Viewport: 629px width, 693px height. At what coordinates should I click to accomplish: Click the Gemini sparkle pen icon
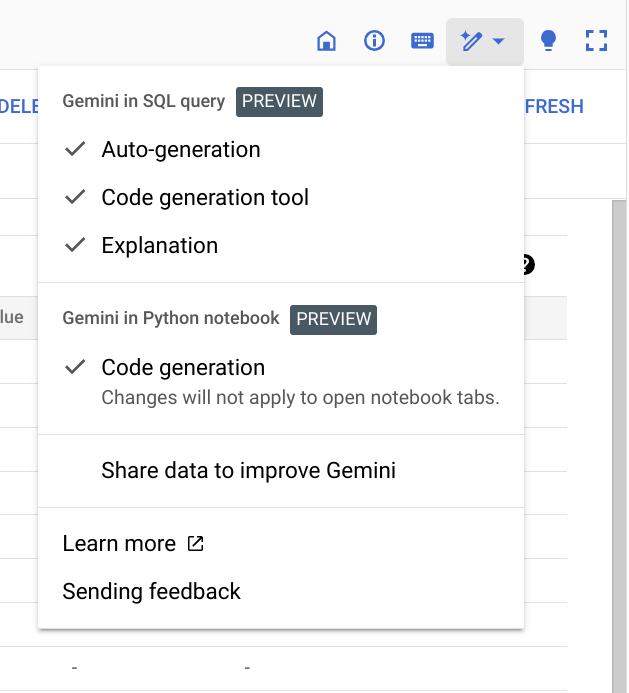pyautogui.click(x=471, y=41)
